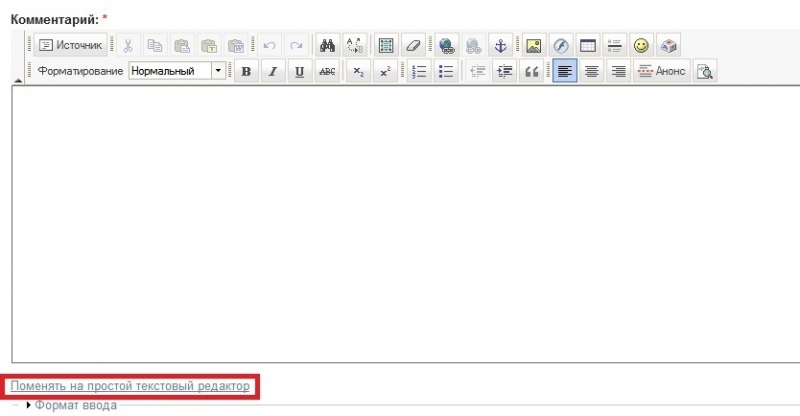The width and height of the screenshot is (800, 416).
Task: Click inside the comment text area
Action: coord(406,224)
